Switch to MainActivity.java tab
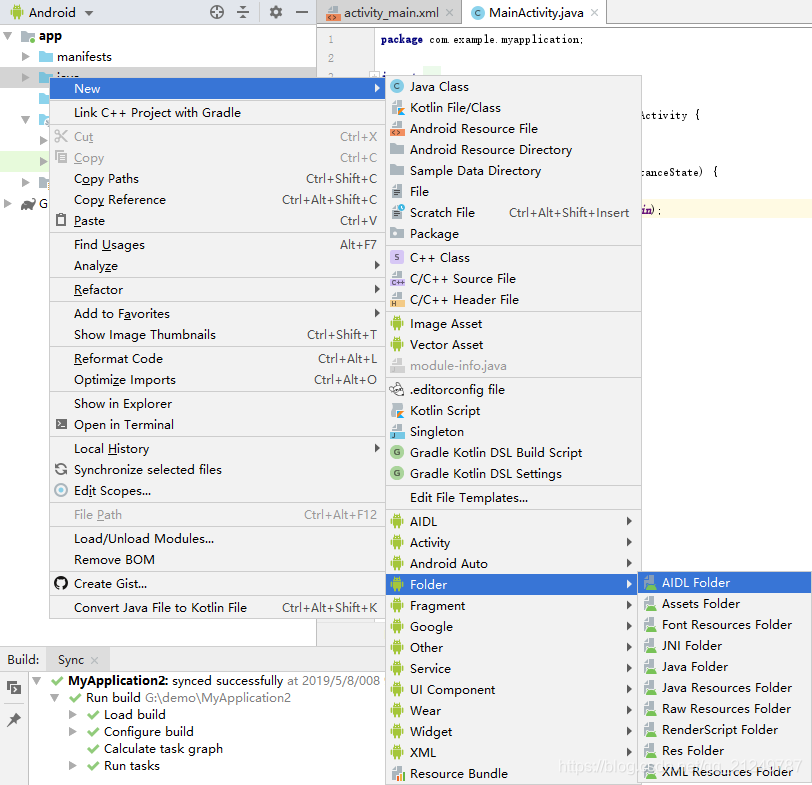Viewport: 812px width, 785px height. [x=536, y=12]
